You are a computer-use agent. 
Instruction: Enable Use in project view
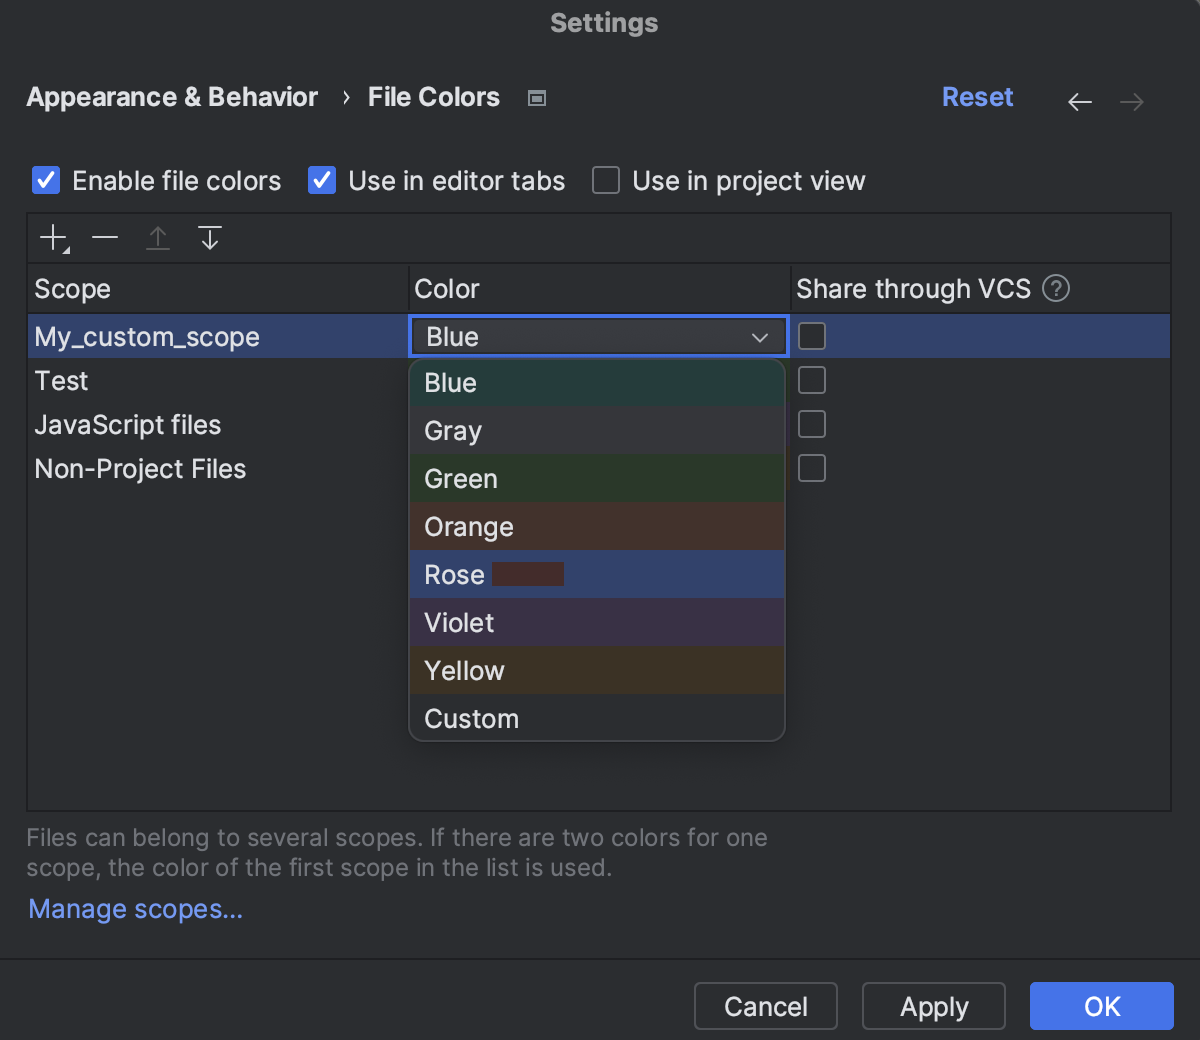pos(605,180)
